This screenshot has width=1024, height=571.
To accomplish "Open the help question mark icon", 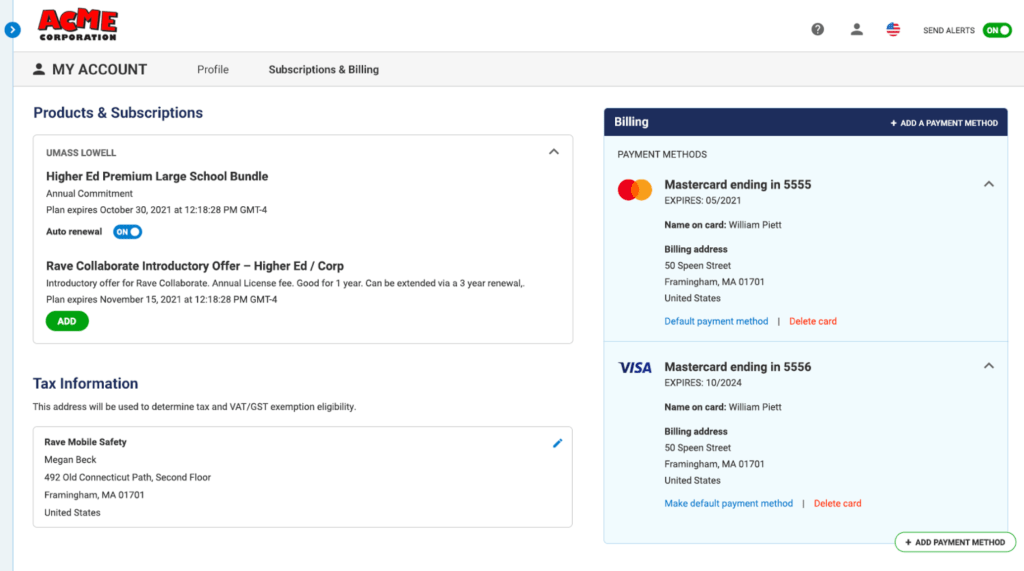I will tap(817, 30).
